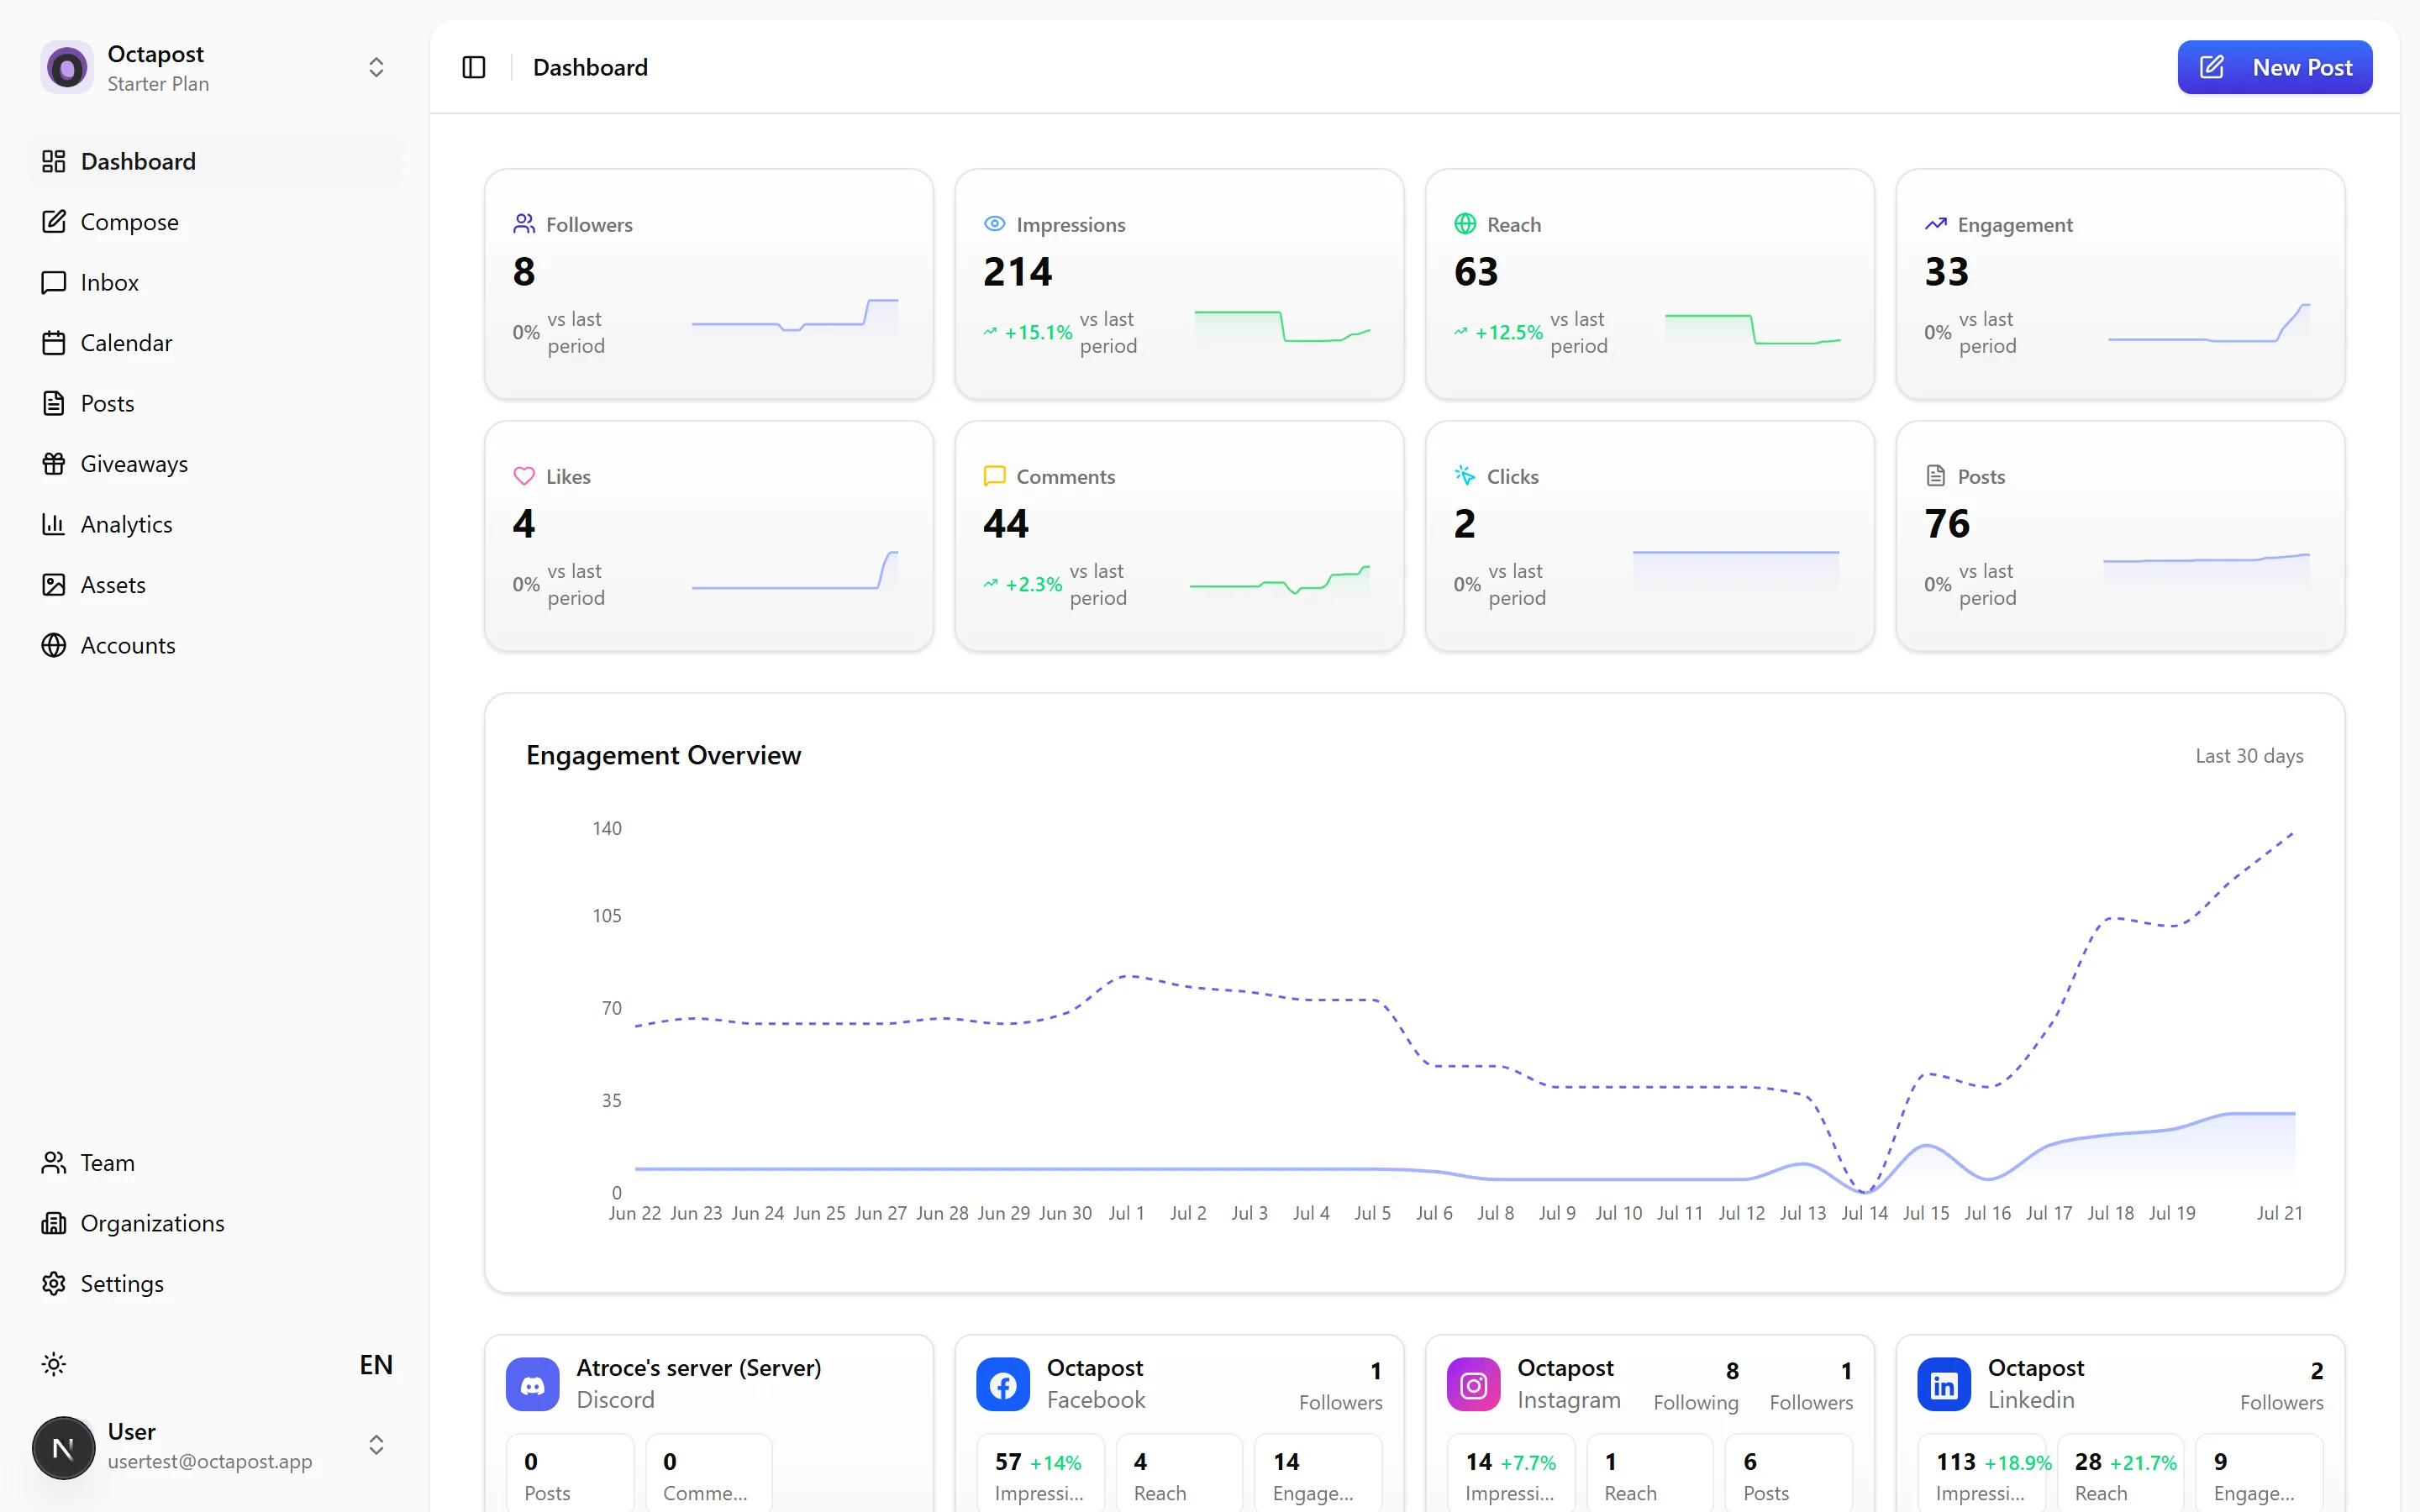Open Dashboard in the sidebar
The height and width of the screenshot is (1512, 2420).
pyautogui.click(x=215, y=161)
